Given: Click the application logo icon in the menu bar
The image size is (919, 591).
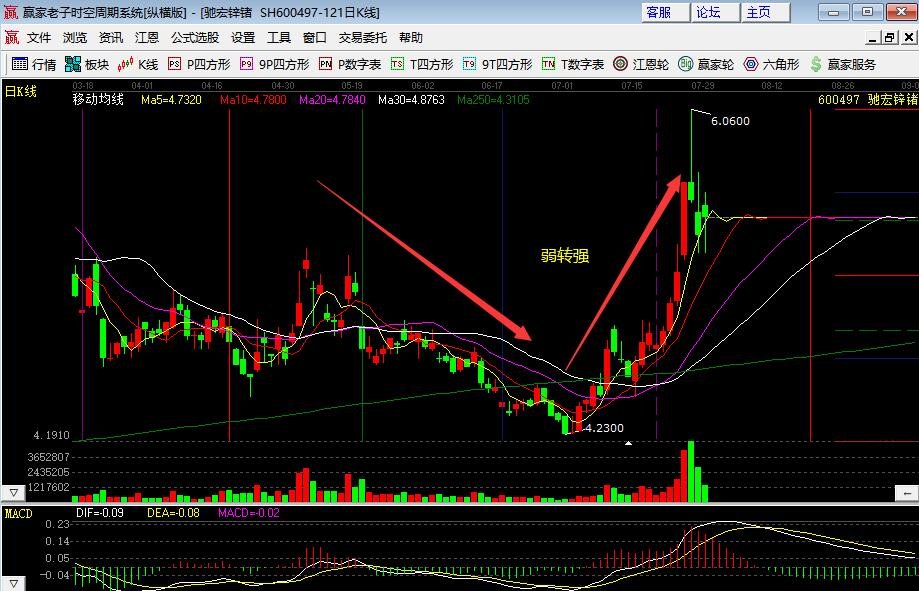Looking at the screenshot, I should (x=12, y=38).
